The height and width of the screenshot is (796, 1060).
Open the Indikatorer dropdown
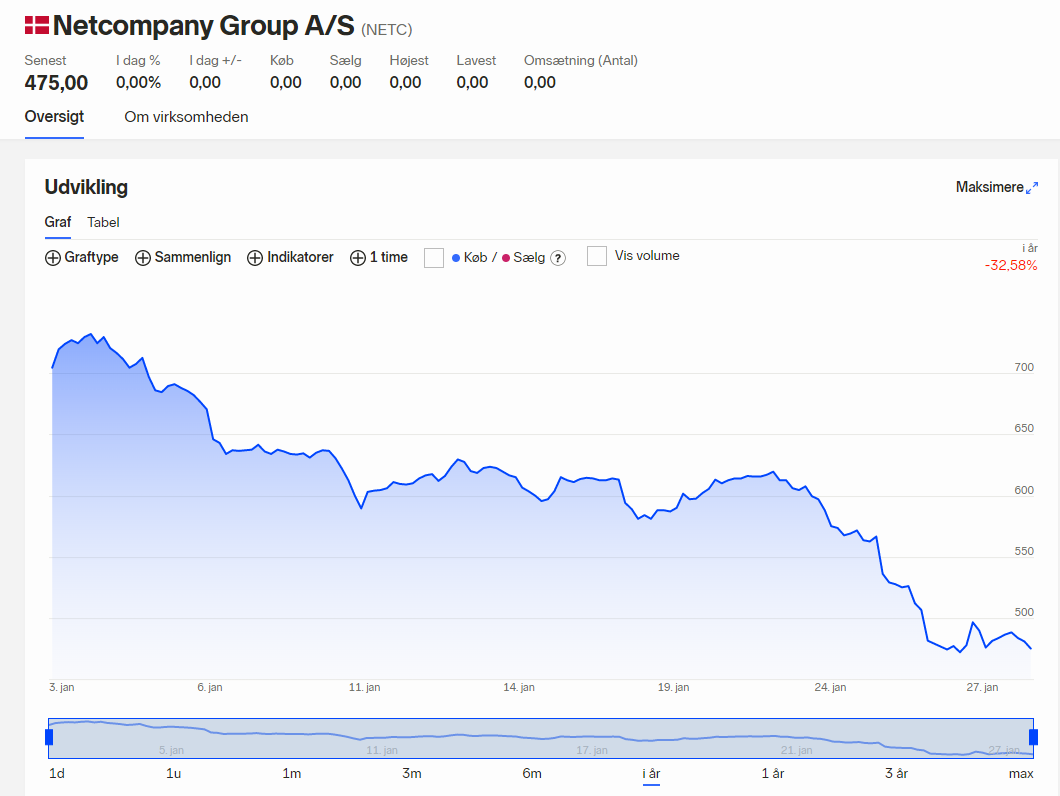pos(290,258)
